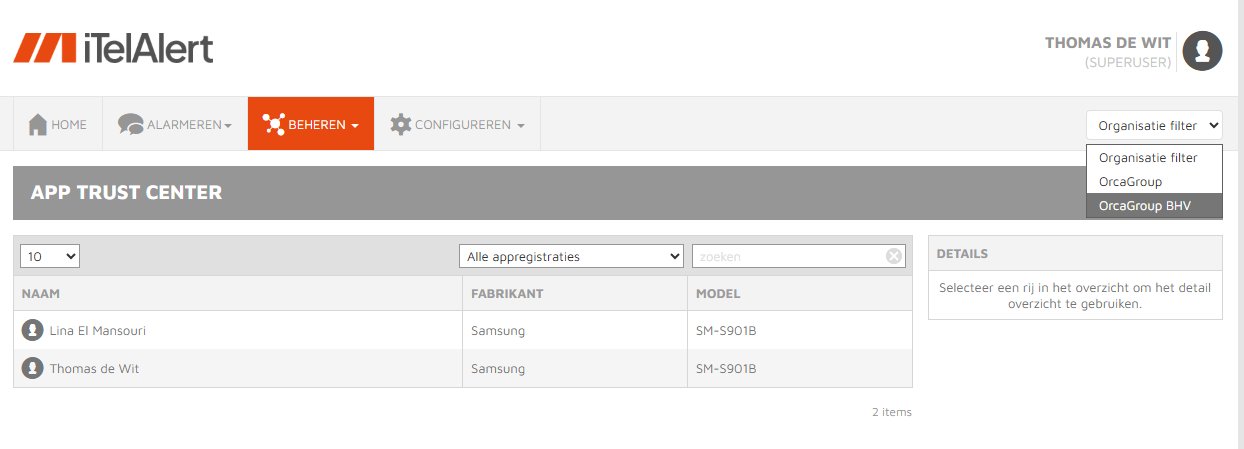Select the Lina El Mansouri table row
The height and width of the screenshot is (449, 1244).
463,330
